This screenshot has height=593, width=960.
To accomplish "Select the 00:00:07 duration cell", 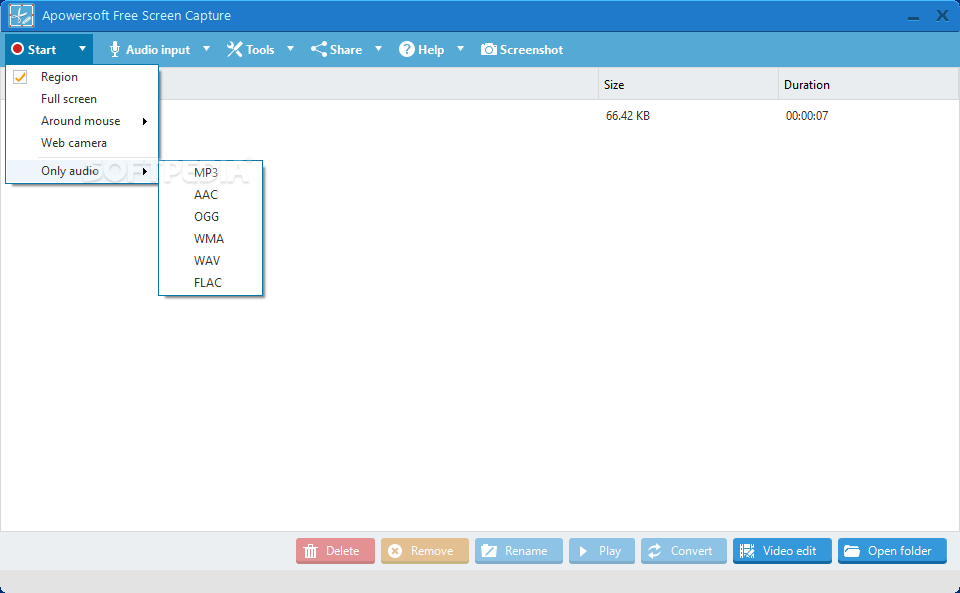I will (x=807, y=116).
